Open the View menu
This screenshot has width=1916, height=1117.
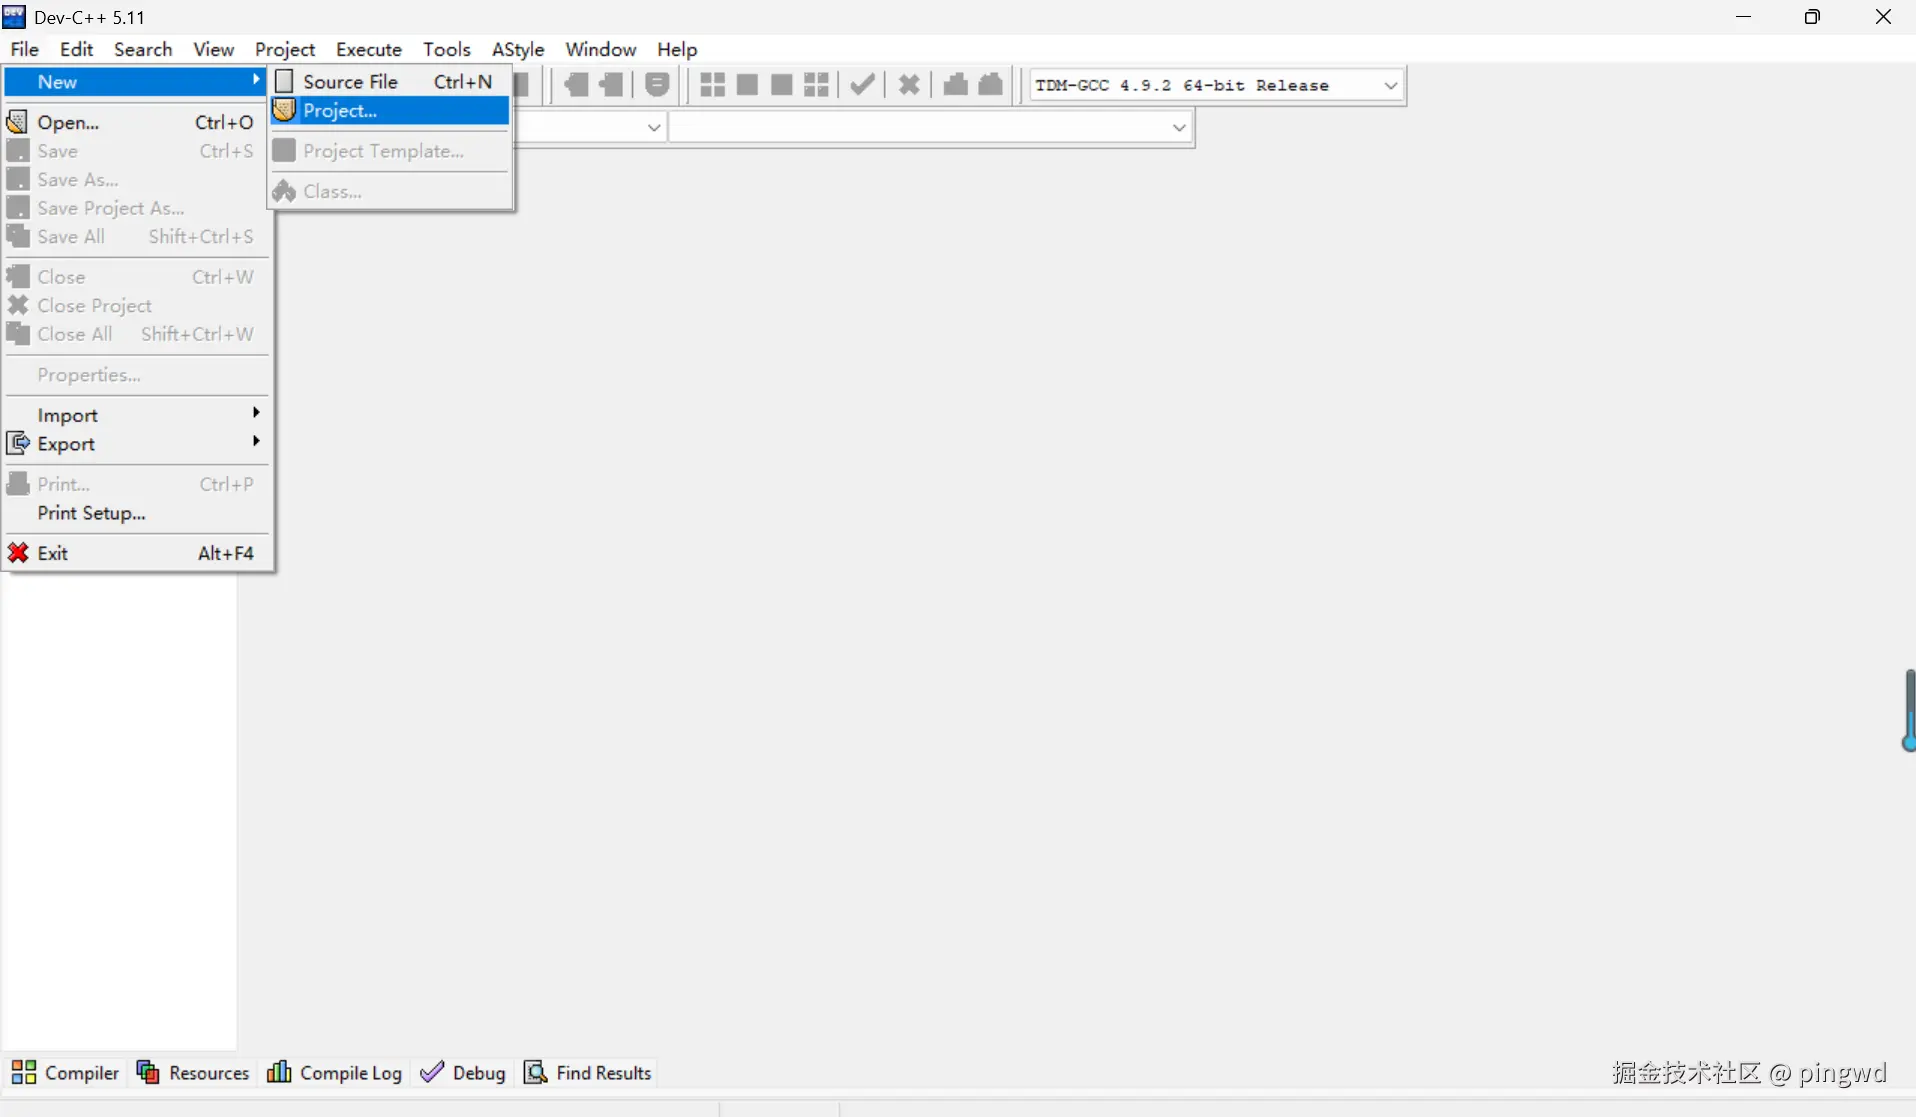click(x=213, y=49)
